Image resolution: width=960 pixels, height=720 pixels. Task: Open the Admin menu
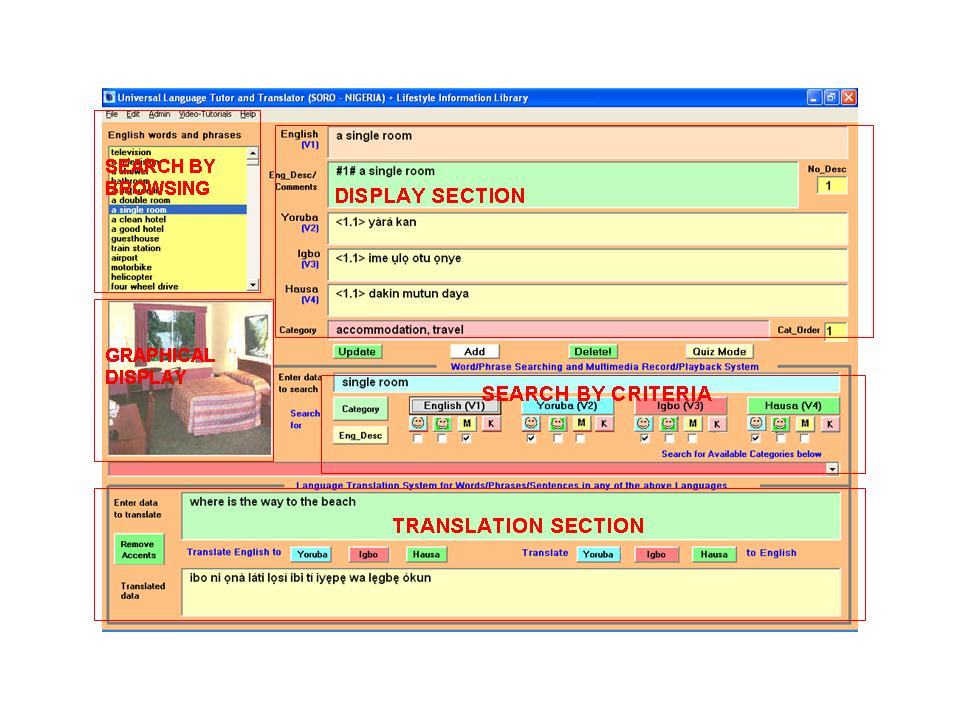tap(159, 115)
